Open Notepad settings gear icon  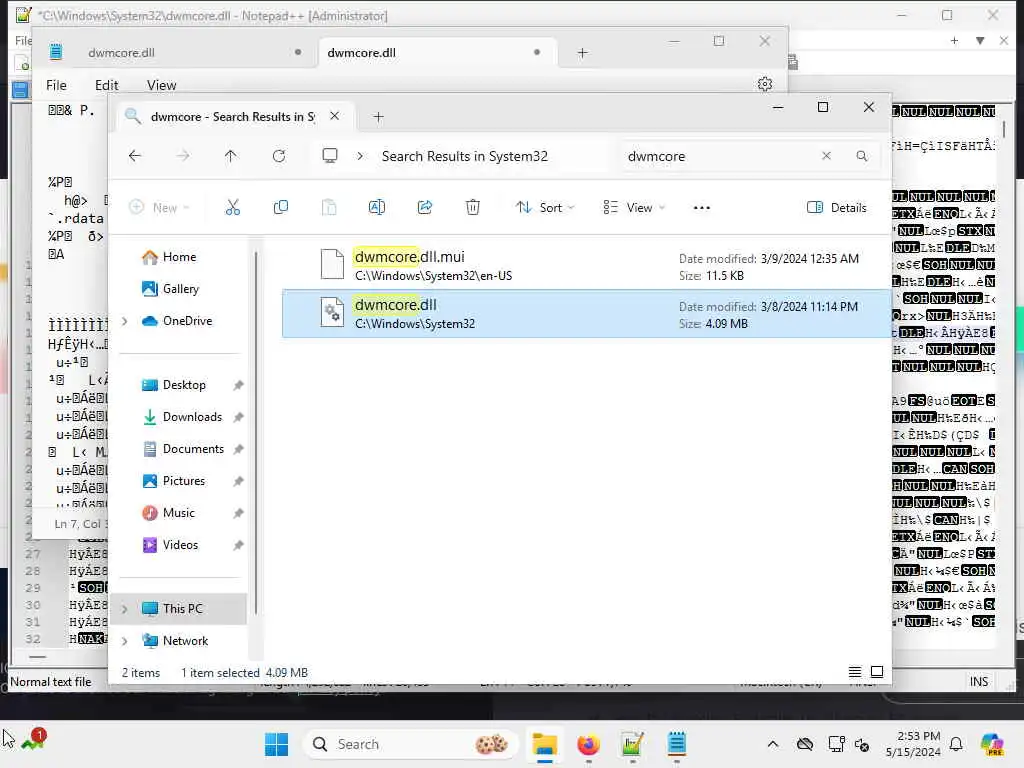click(765, 84)
